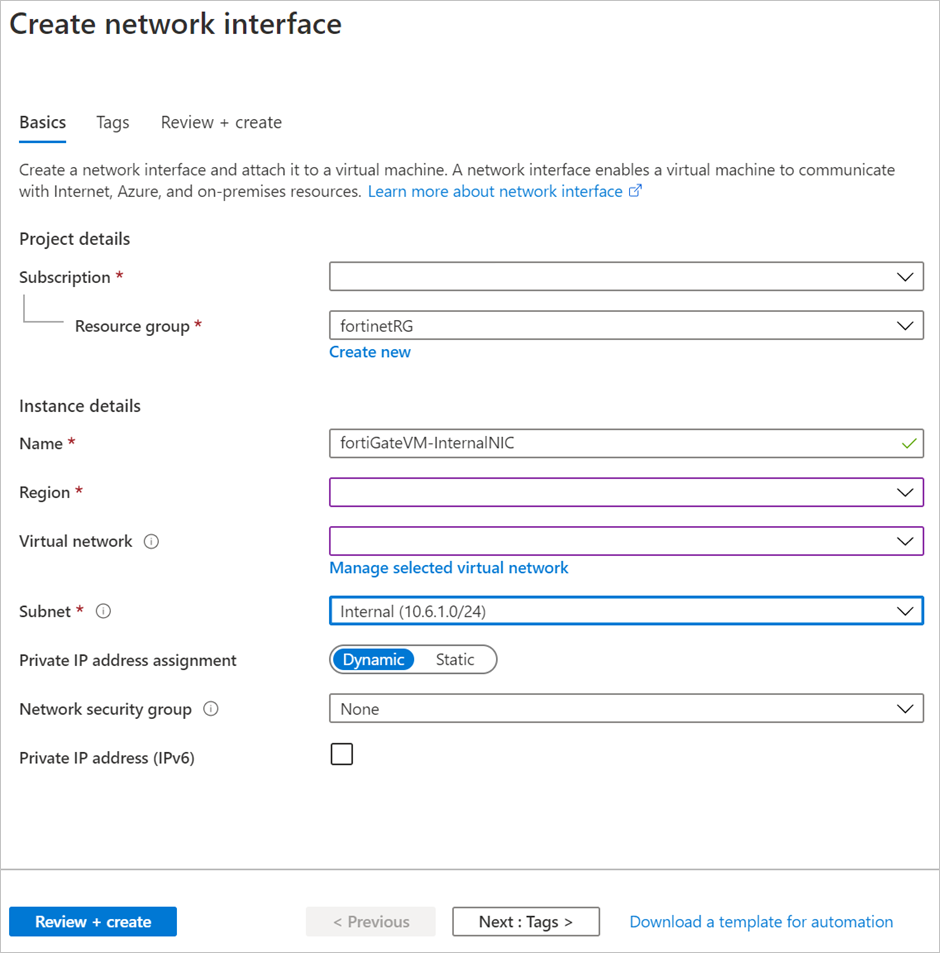The width and height of the screenshot is (940, 953).
Task: Select Dynamic private IP assignment
Action: (x=373, y=660)
